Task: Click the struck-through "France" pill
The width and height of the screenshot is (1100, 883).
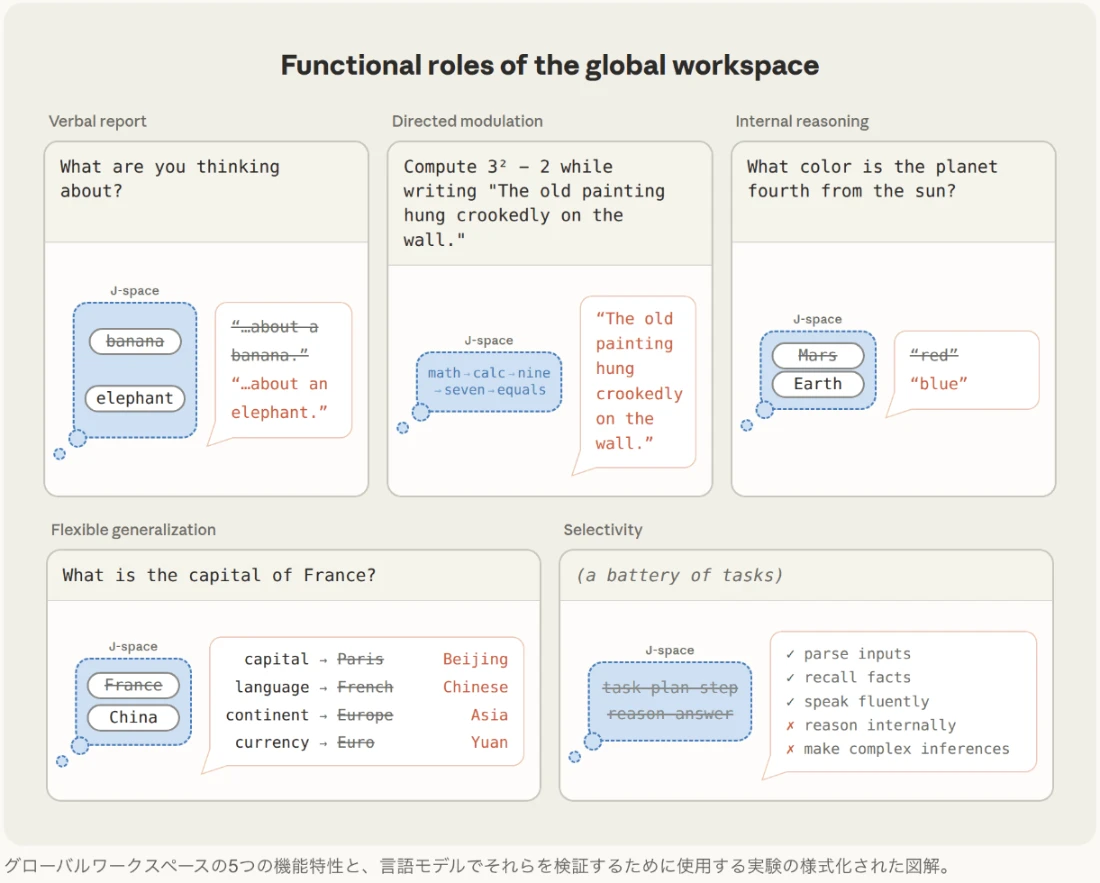Action: [x=133, y=685]
